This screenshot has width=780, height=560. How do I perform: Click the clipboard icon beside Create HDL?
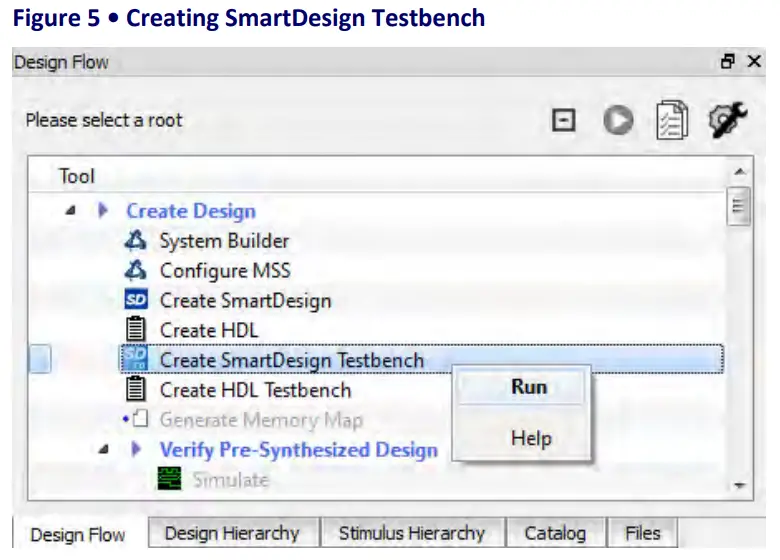(x=135, y=330)
